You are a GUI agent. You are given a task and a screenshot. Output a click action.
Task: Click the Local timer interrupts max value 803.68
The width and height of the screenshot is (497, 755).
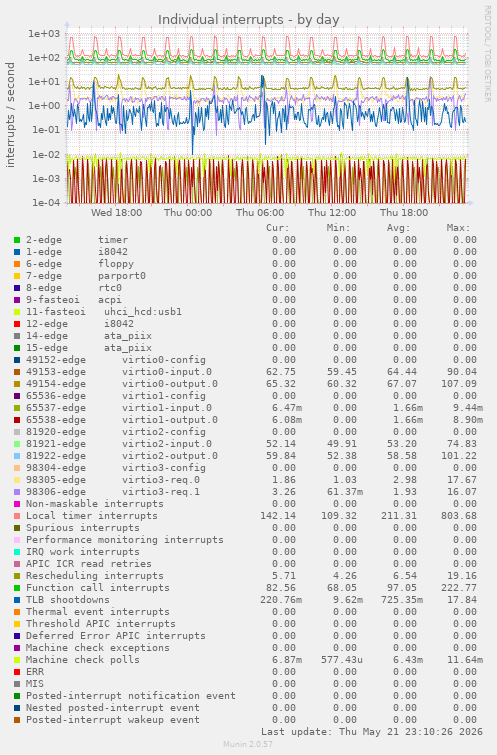pos(459,516)
